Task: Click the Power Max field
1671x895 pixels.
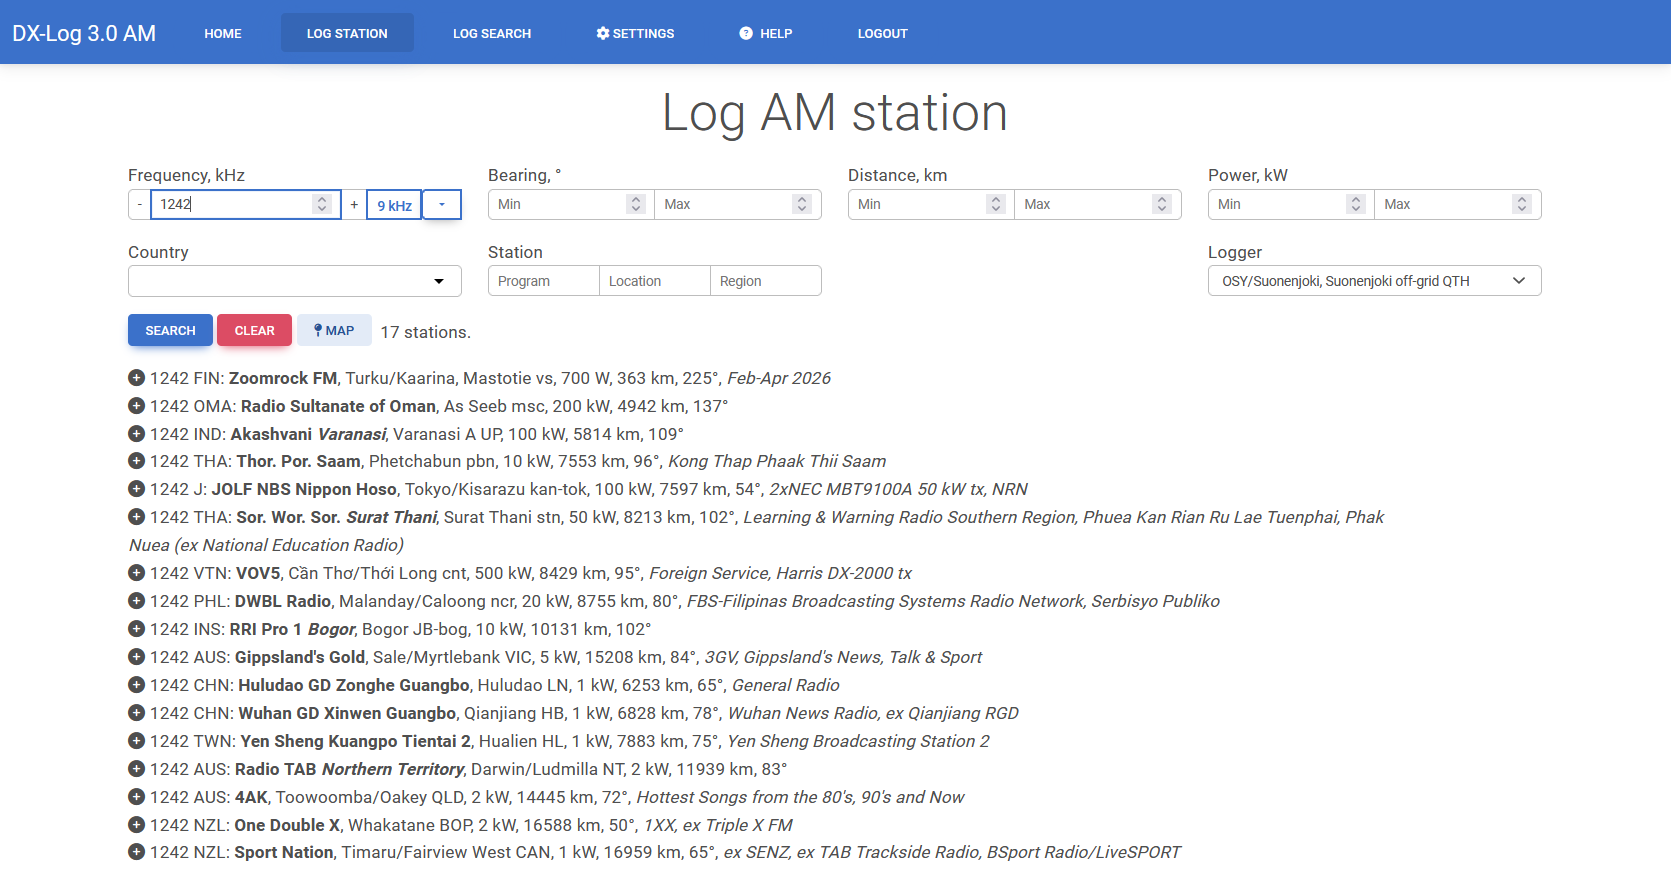Action: point(1458,204)
